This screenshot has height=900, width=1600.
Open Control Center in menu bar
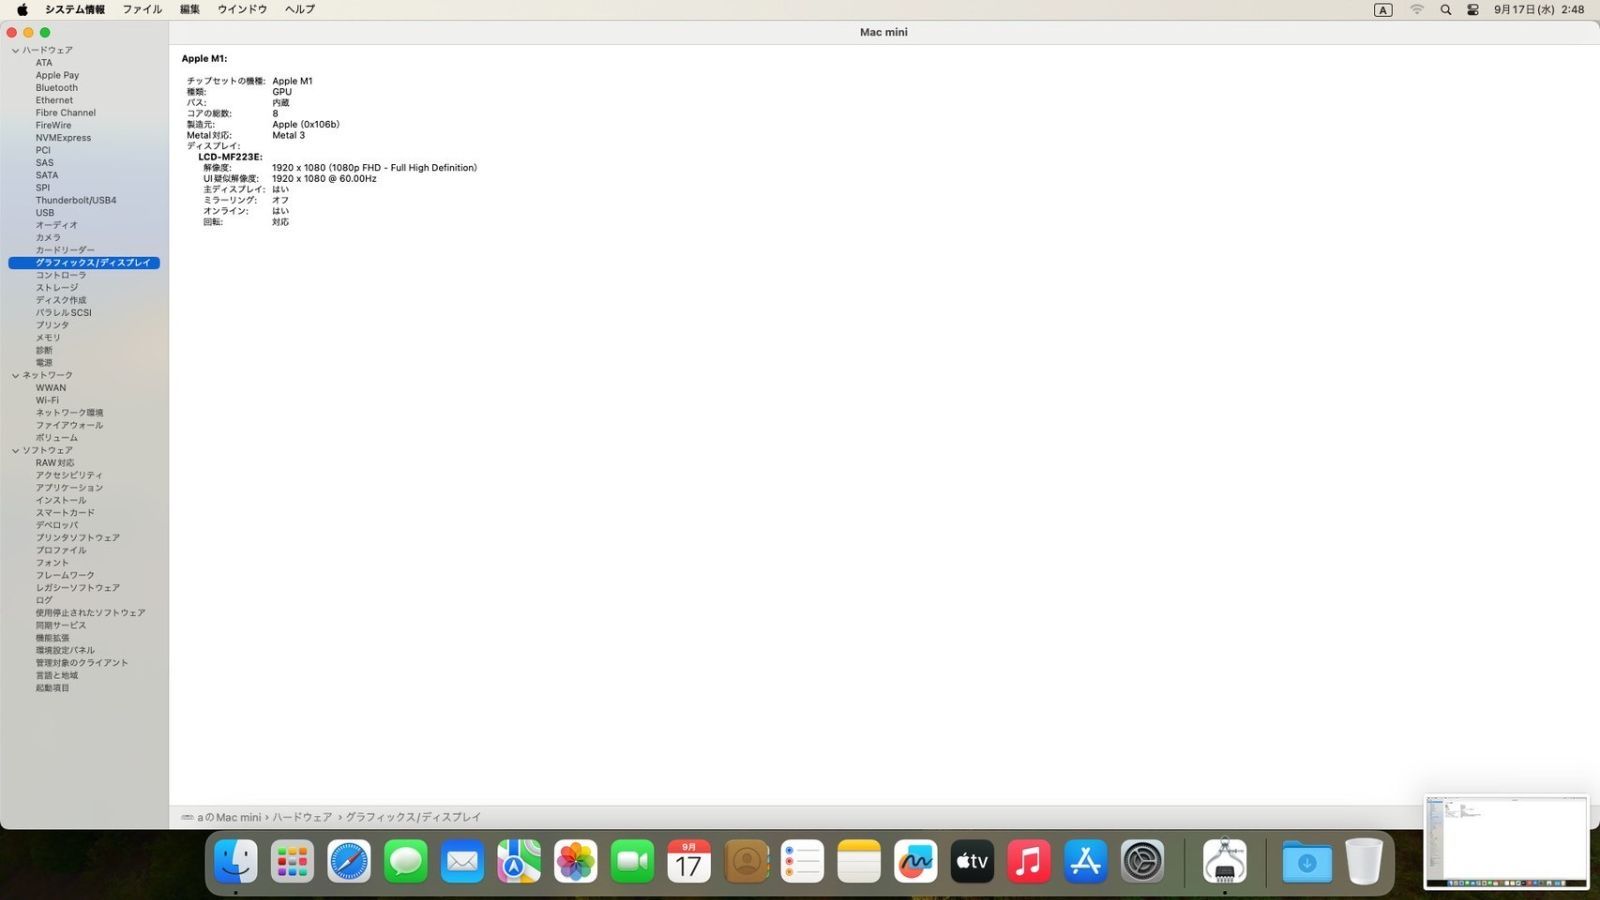(x=1473, y=10)
